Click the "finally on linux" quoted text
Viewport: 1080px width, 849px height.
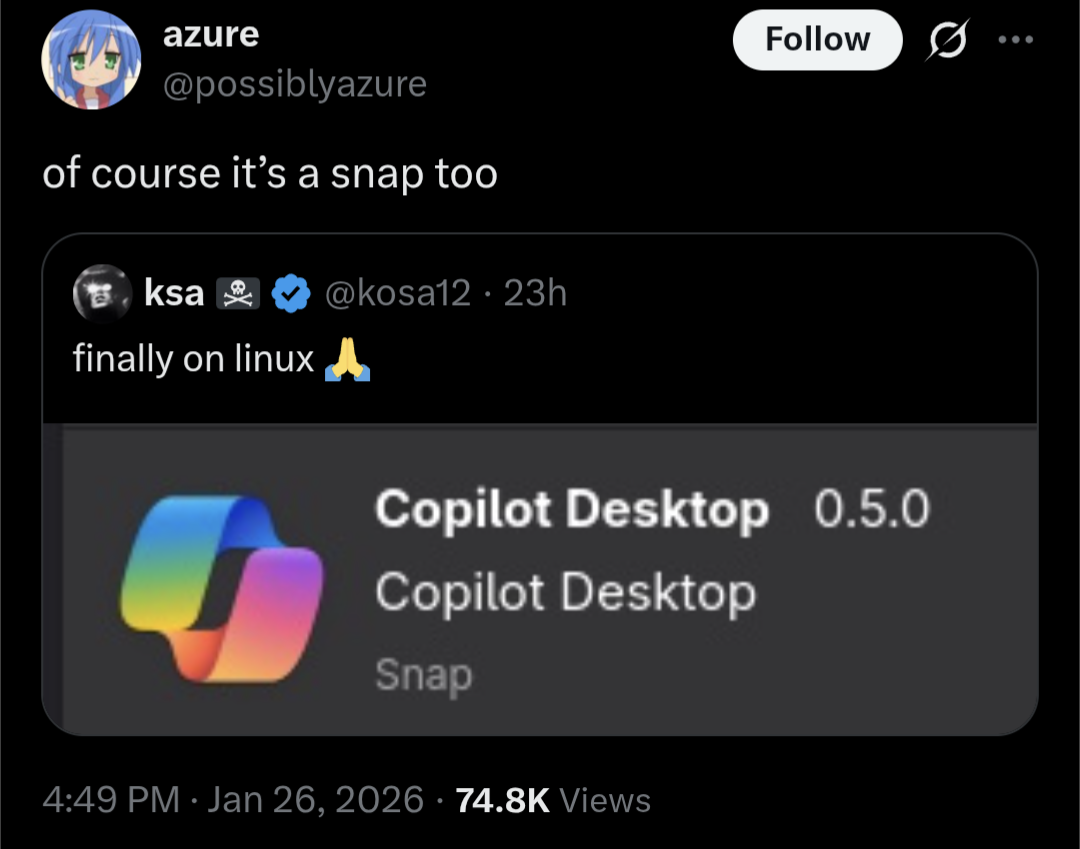pyautogui.click(x=194, y=359)
